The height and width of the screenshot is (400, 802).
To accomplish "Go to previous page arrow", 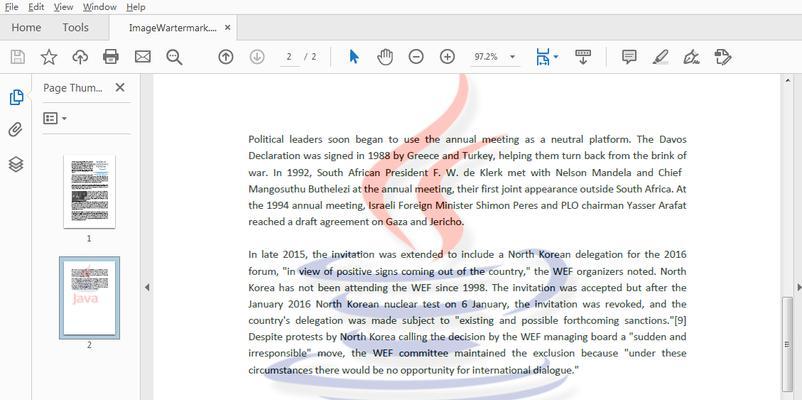I will click(226, 57).
